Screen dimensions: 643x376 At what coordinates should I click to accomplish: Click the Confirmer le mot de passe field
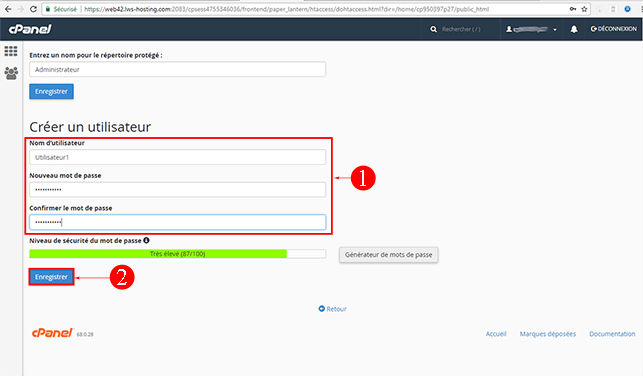tap(178, 222)
